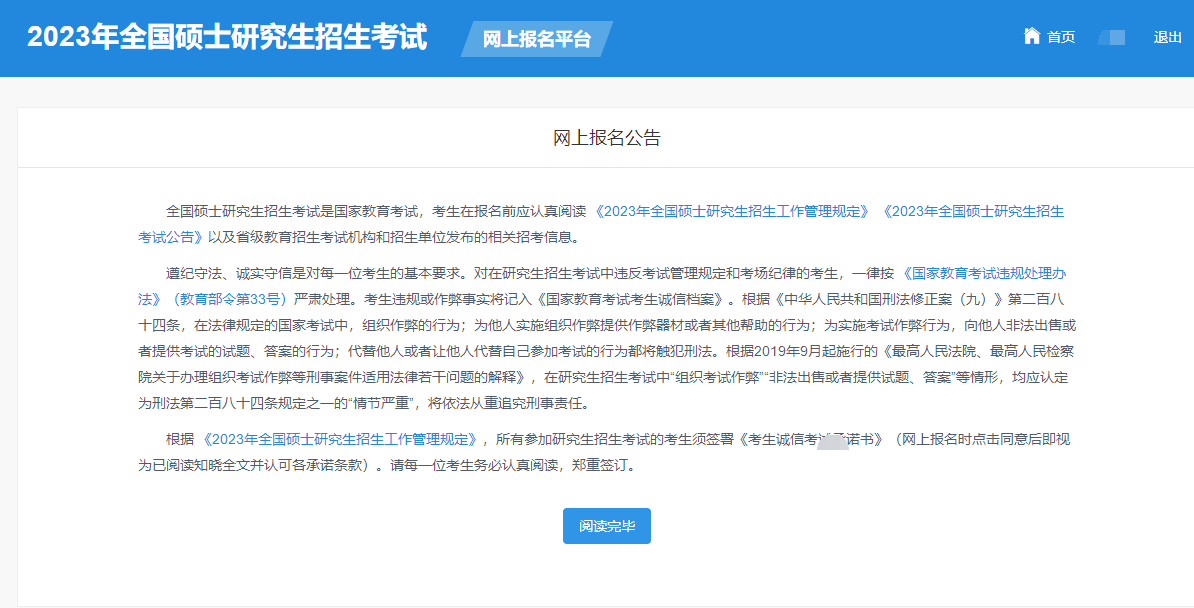Click the 阅读完毕 button
This screenshot has height=608, width=1194.
607,526
